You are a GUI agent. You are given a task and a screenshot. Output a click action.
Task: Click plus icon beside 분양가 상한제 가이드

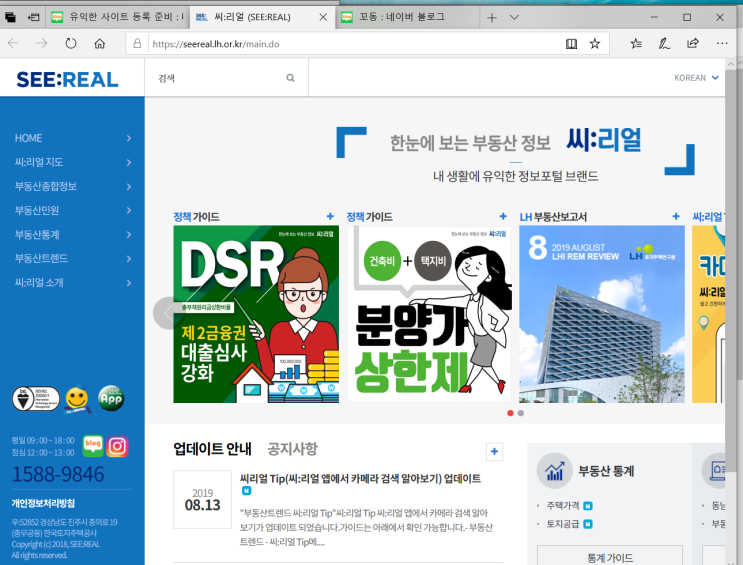click(503, 217)
